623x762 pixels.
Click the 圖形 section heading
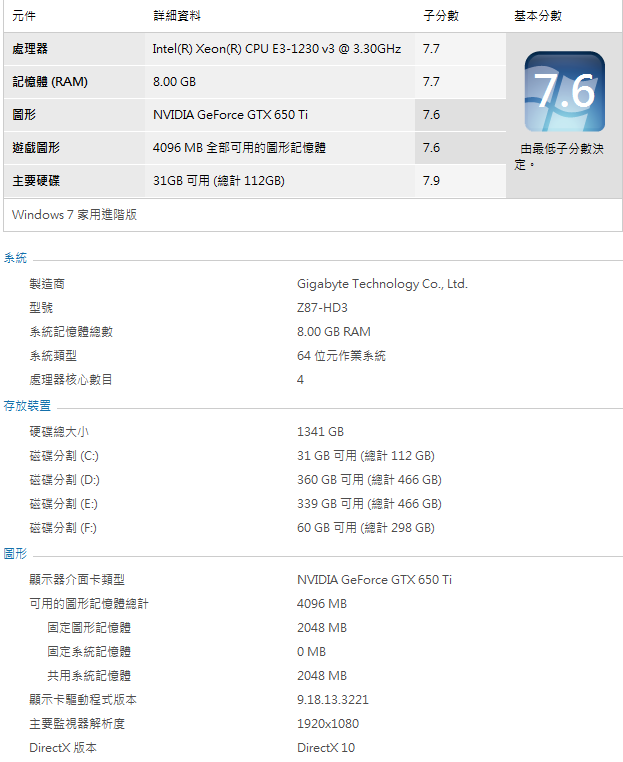coord(15,554)
